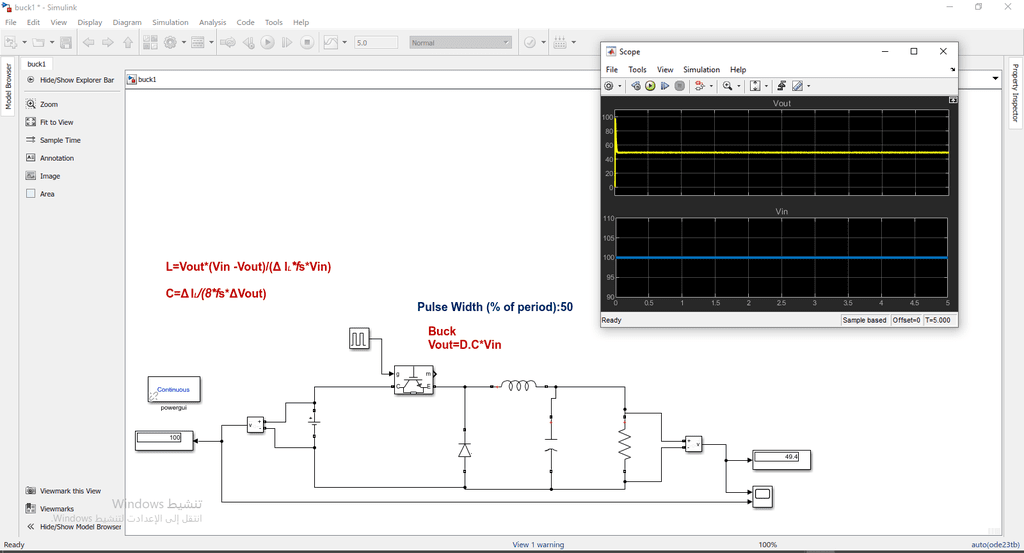Select Zoom tool in Scope toolbar

(x=728, y=86)
